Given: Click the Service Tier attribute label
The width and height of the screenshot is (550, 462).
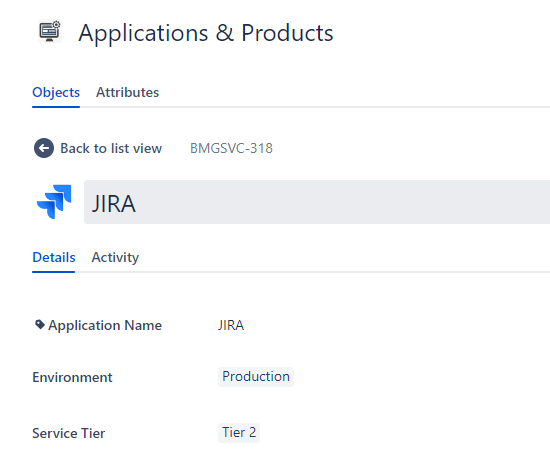Looking at the screenshot, I should coord(69,433).
